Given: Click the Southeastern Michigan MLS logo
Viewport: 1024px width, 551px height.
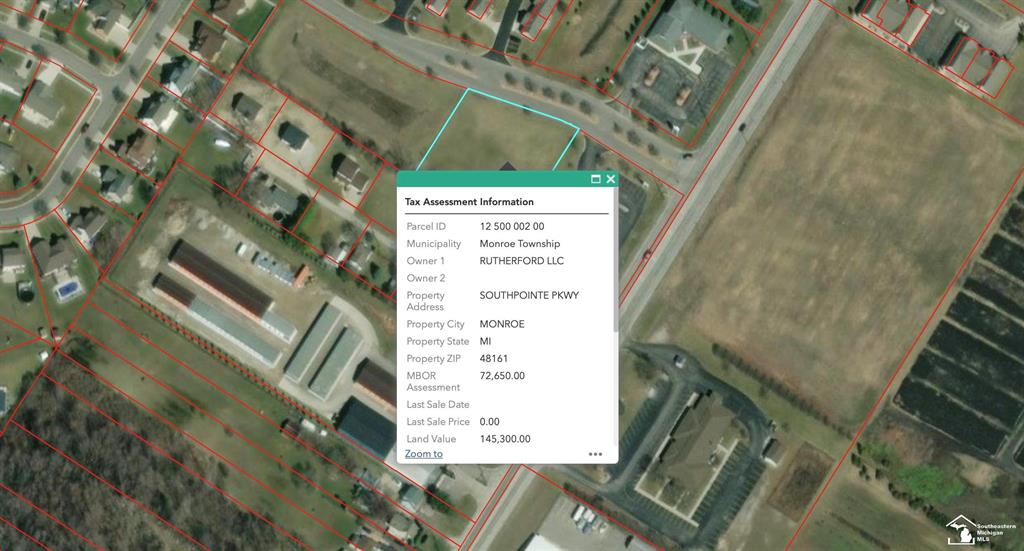Looking at the screenshot, I should tap(982, 530).
